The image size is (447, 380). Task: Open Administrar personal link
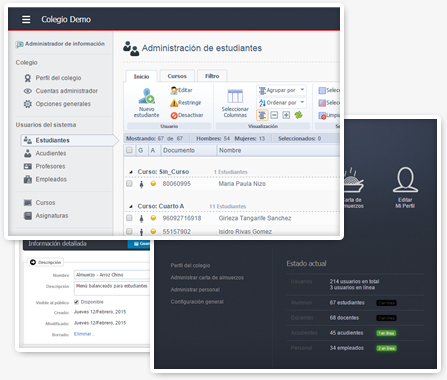[195, 290]
